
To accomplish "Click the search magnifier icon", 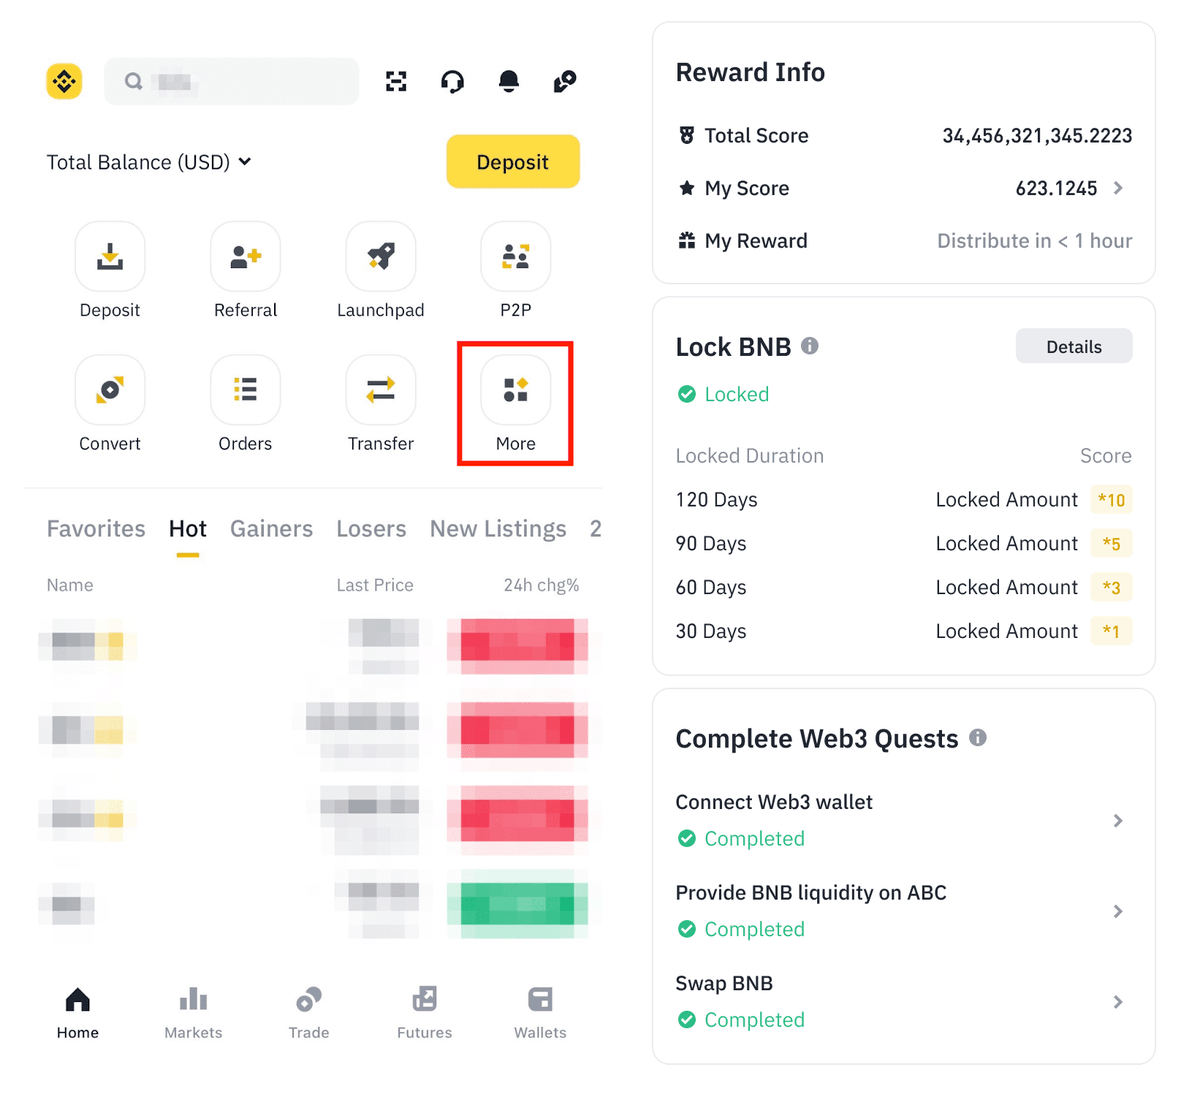I will [x=133, y=81].
